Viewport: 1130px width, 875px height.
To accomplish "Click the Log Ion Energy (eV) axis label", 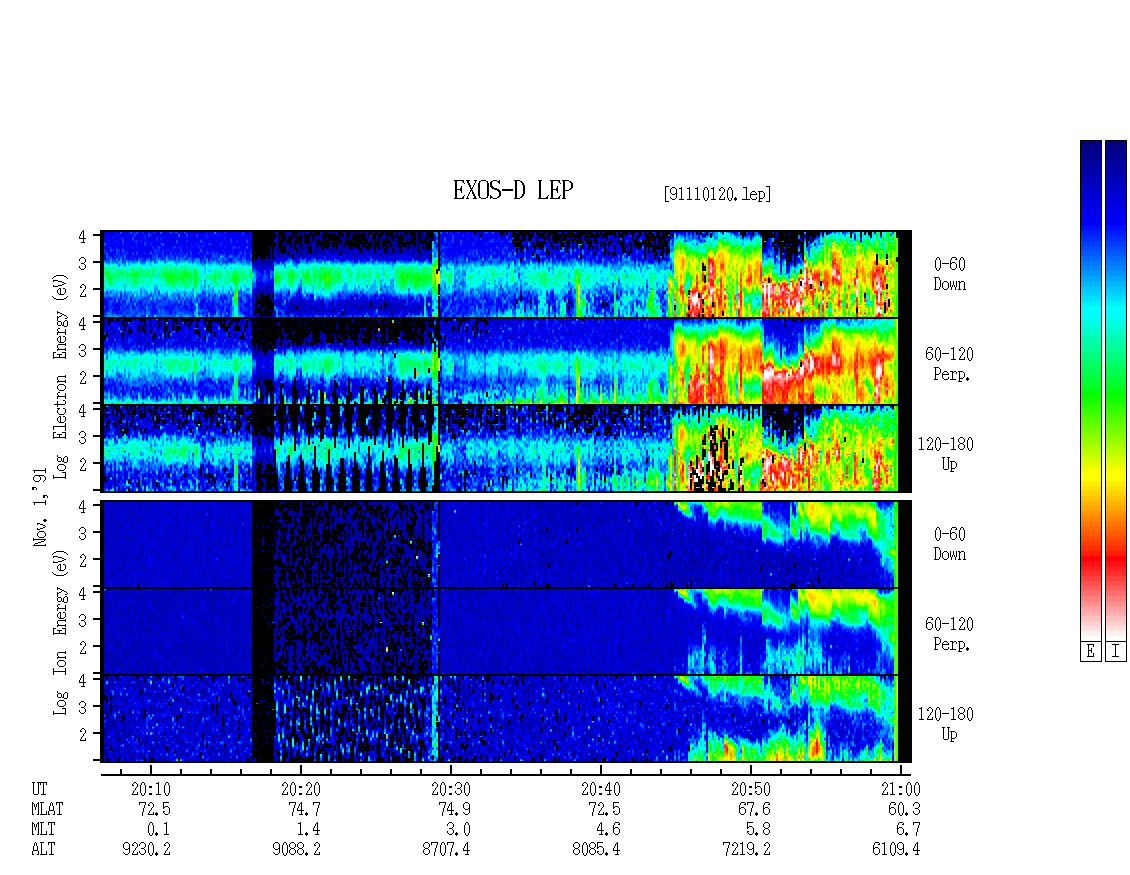I will click(x=60, y=632).
